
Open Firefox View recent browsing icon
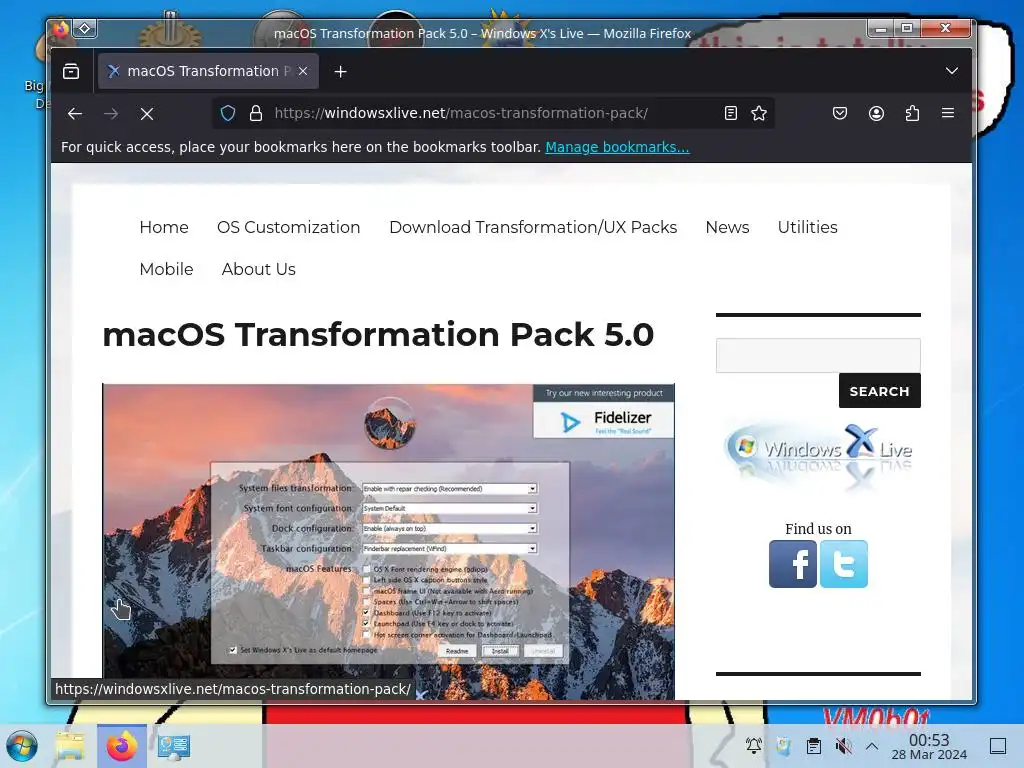click(71, 71)
